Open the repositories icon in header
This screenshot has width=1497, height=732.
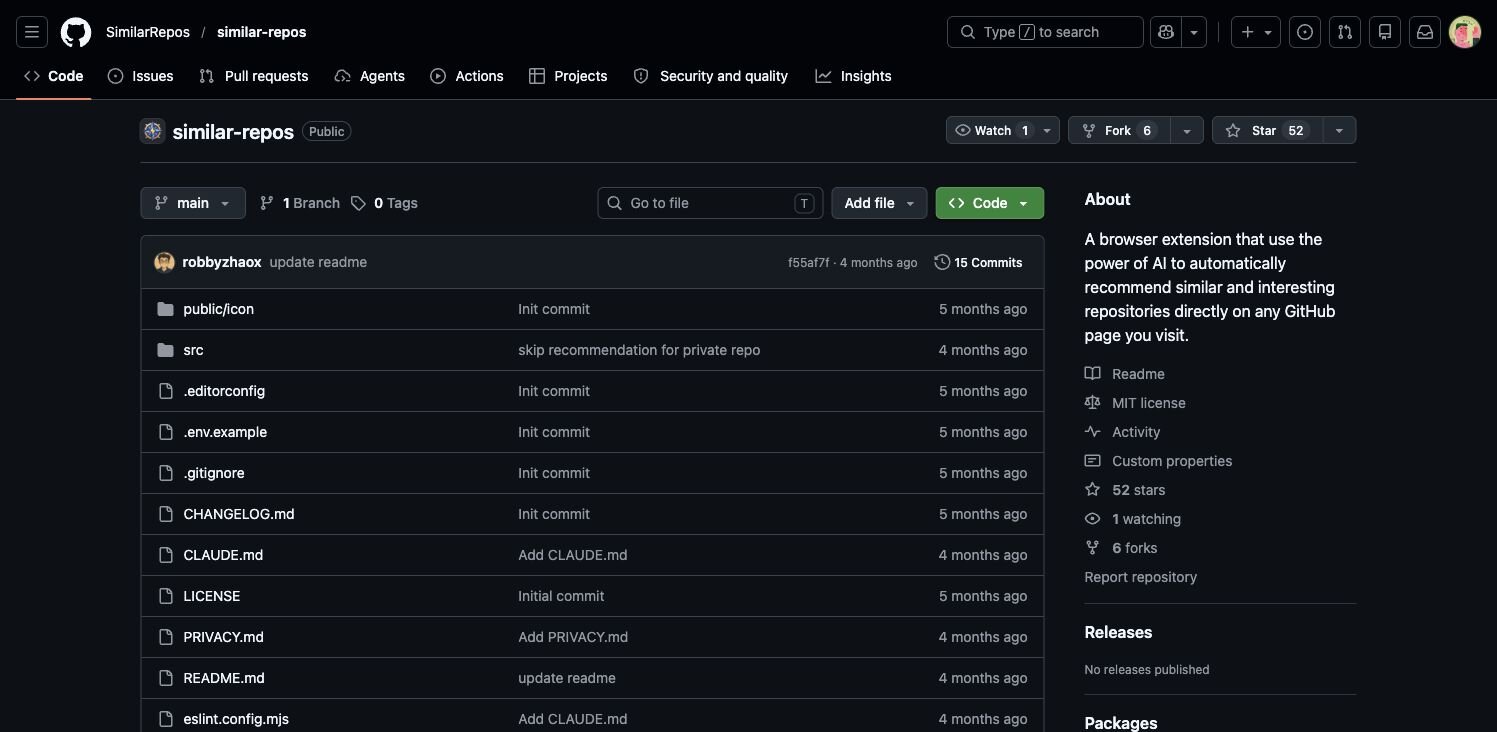point(1385,32)
